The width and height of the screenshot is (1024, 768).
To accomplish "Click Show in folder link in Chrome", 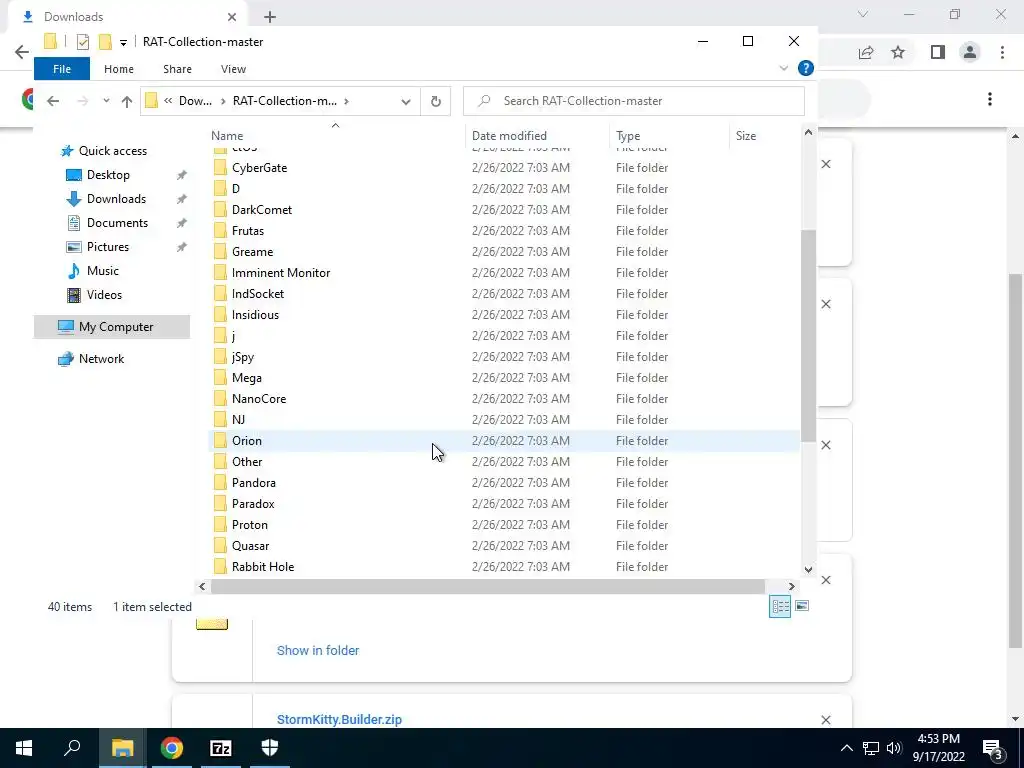I will point(318,650).
